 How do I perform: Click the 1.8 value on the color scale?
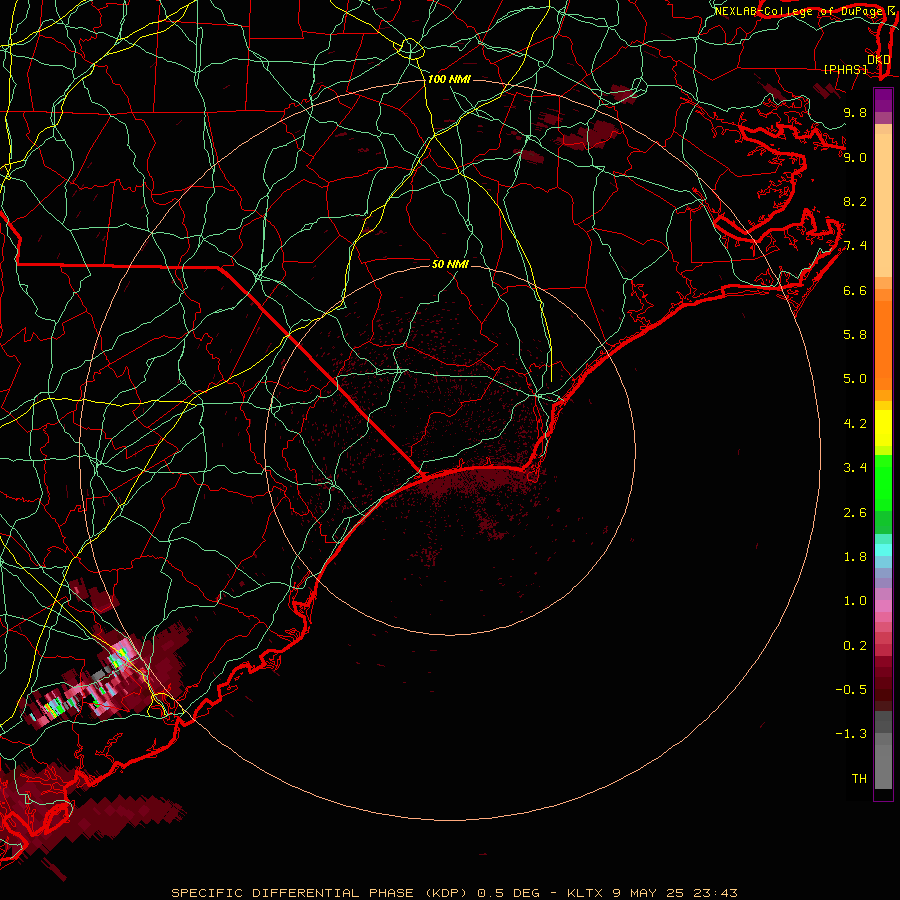click(855, 557)
